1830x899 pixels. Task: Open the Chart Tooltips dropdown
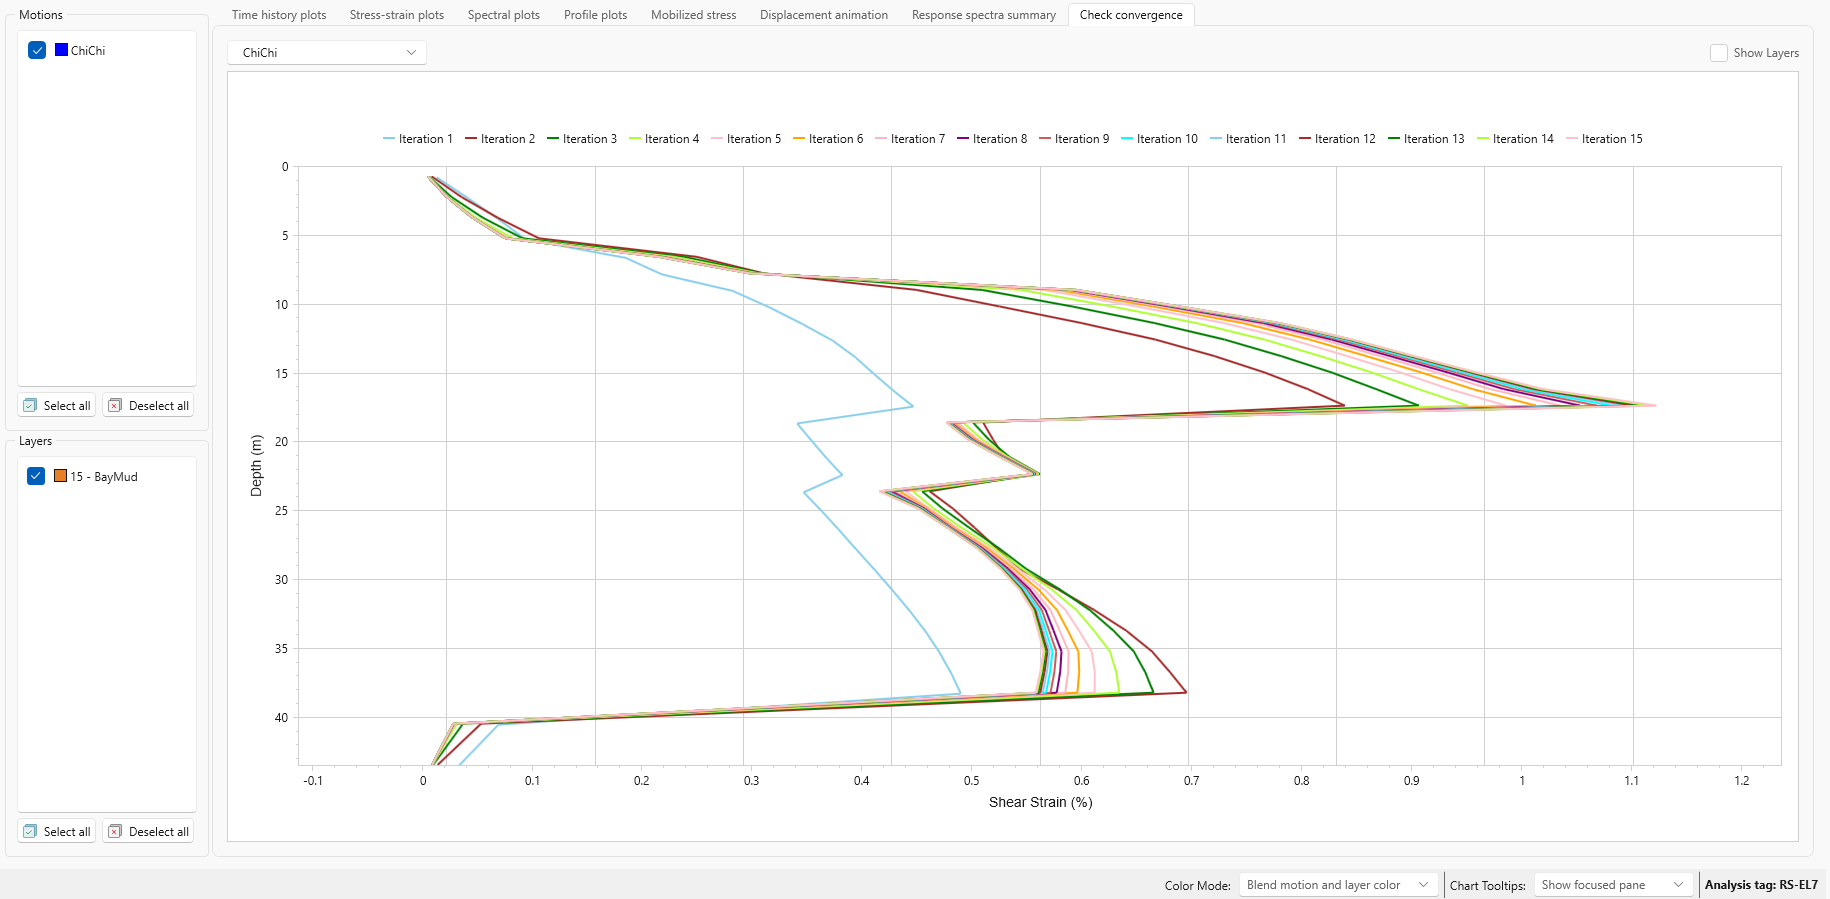pyautogui.click(x=1614, y=885)
